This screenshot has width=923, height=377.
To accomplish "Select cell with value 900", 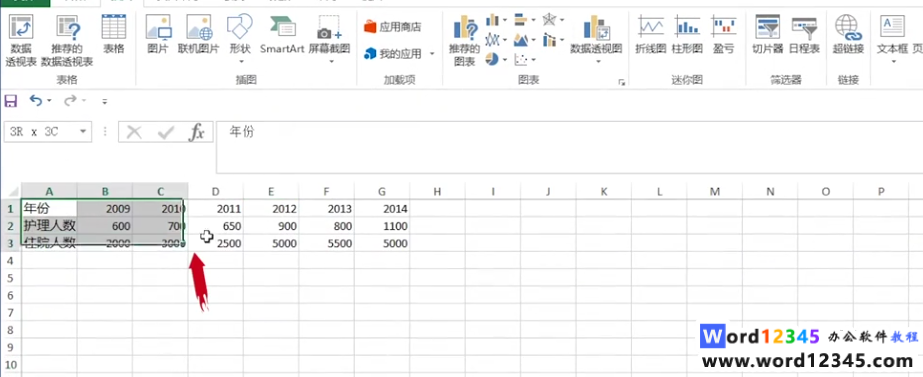I will click(271, 226).
